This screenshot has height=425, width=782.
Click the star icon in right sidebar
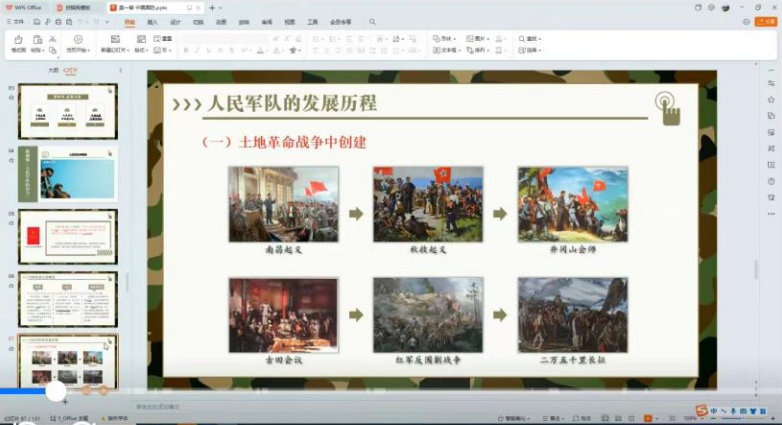(771, 100)
